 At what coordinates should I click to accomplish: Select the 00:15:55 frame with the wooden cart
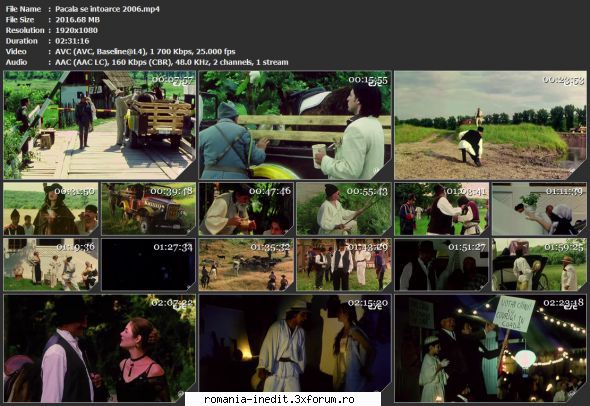pyautogui.click(x=295, y=125)
